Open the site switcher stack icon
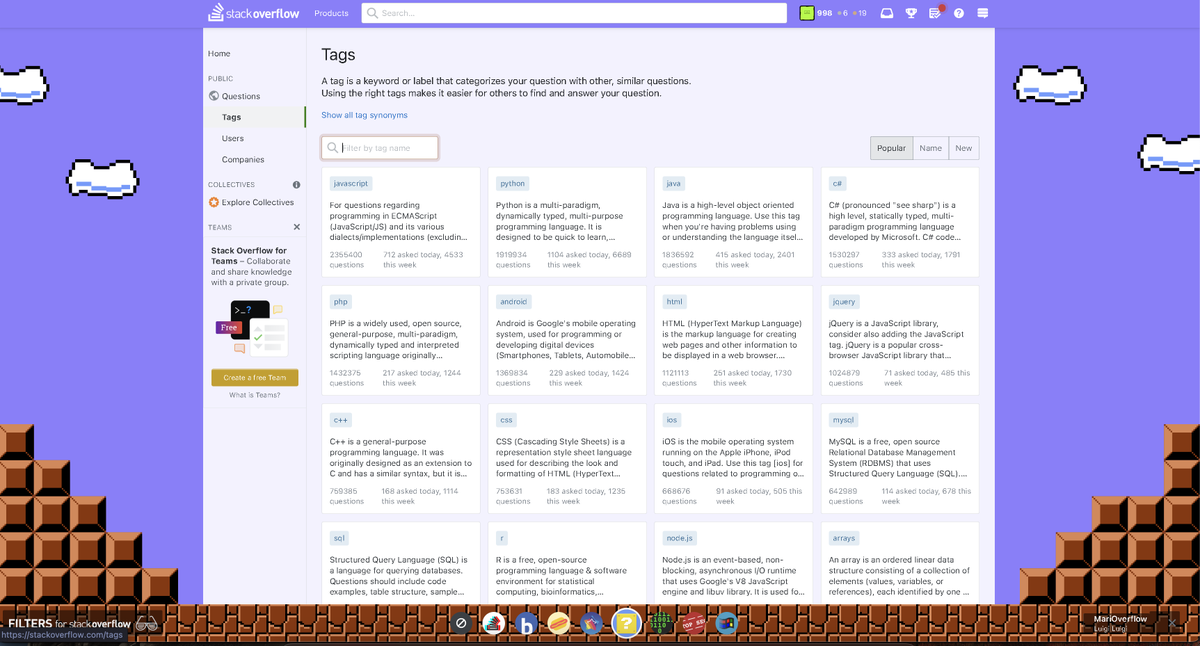 pyautogui.click(x=983, y=13)
